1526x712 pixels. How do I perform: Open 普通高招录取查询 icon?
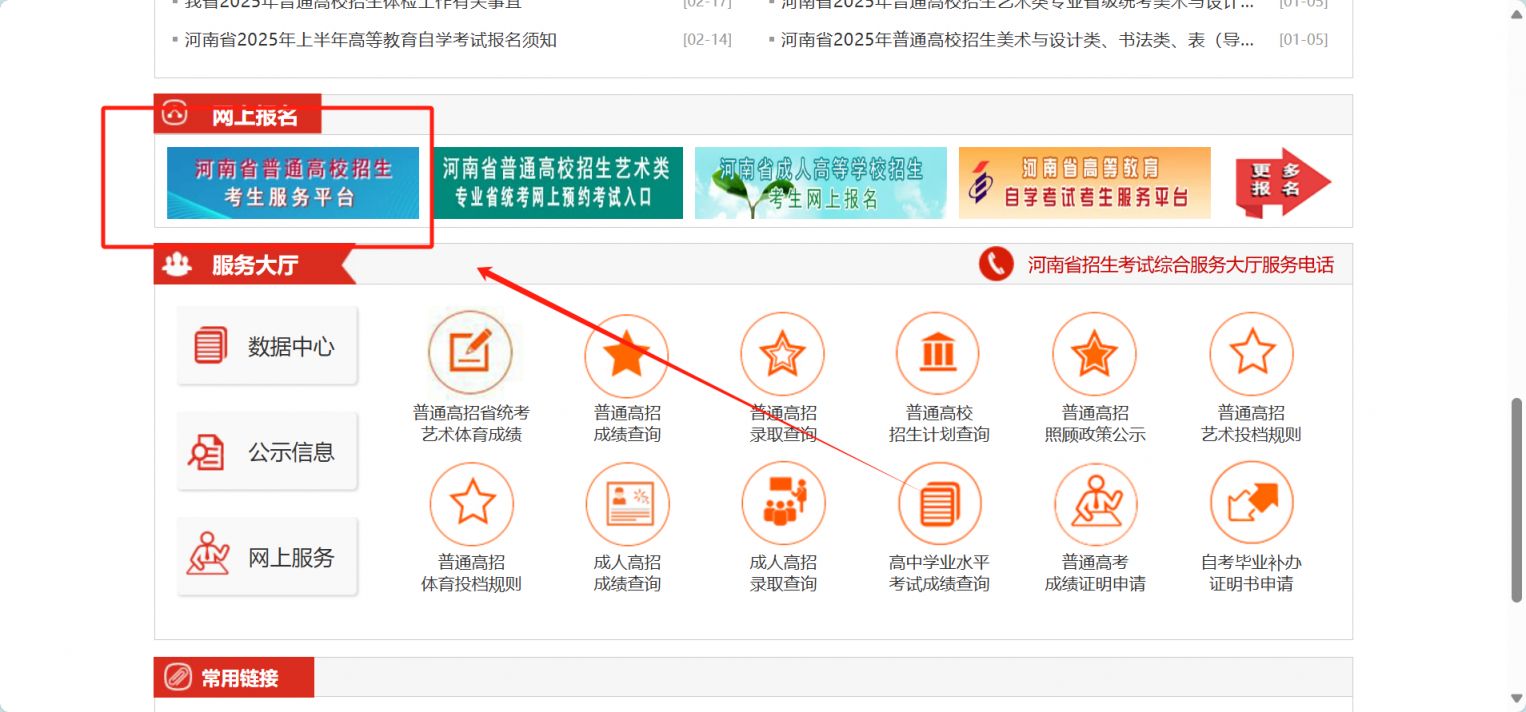(783, 353)
